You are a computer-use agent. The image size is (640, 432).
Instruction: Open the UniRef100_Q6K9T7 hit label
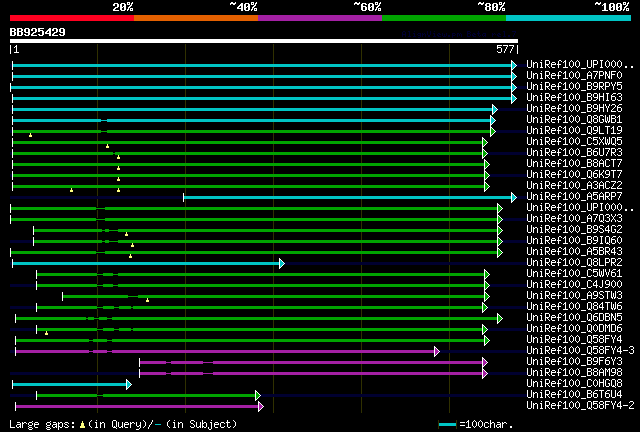click(x=574, y=175)
